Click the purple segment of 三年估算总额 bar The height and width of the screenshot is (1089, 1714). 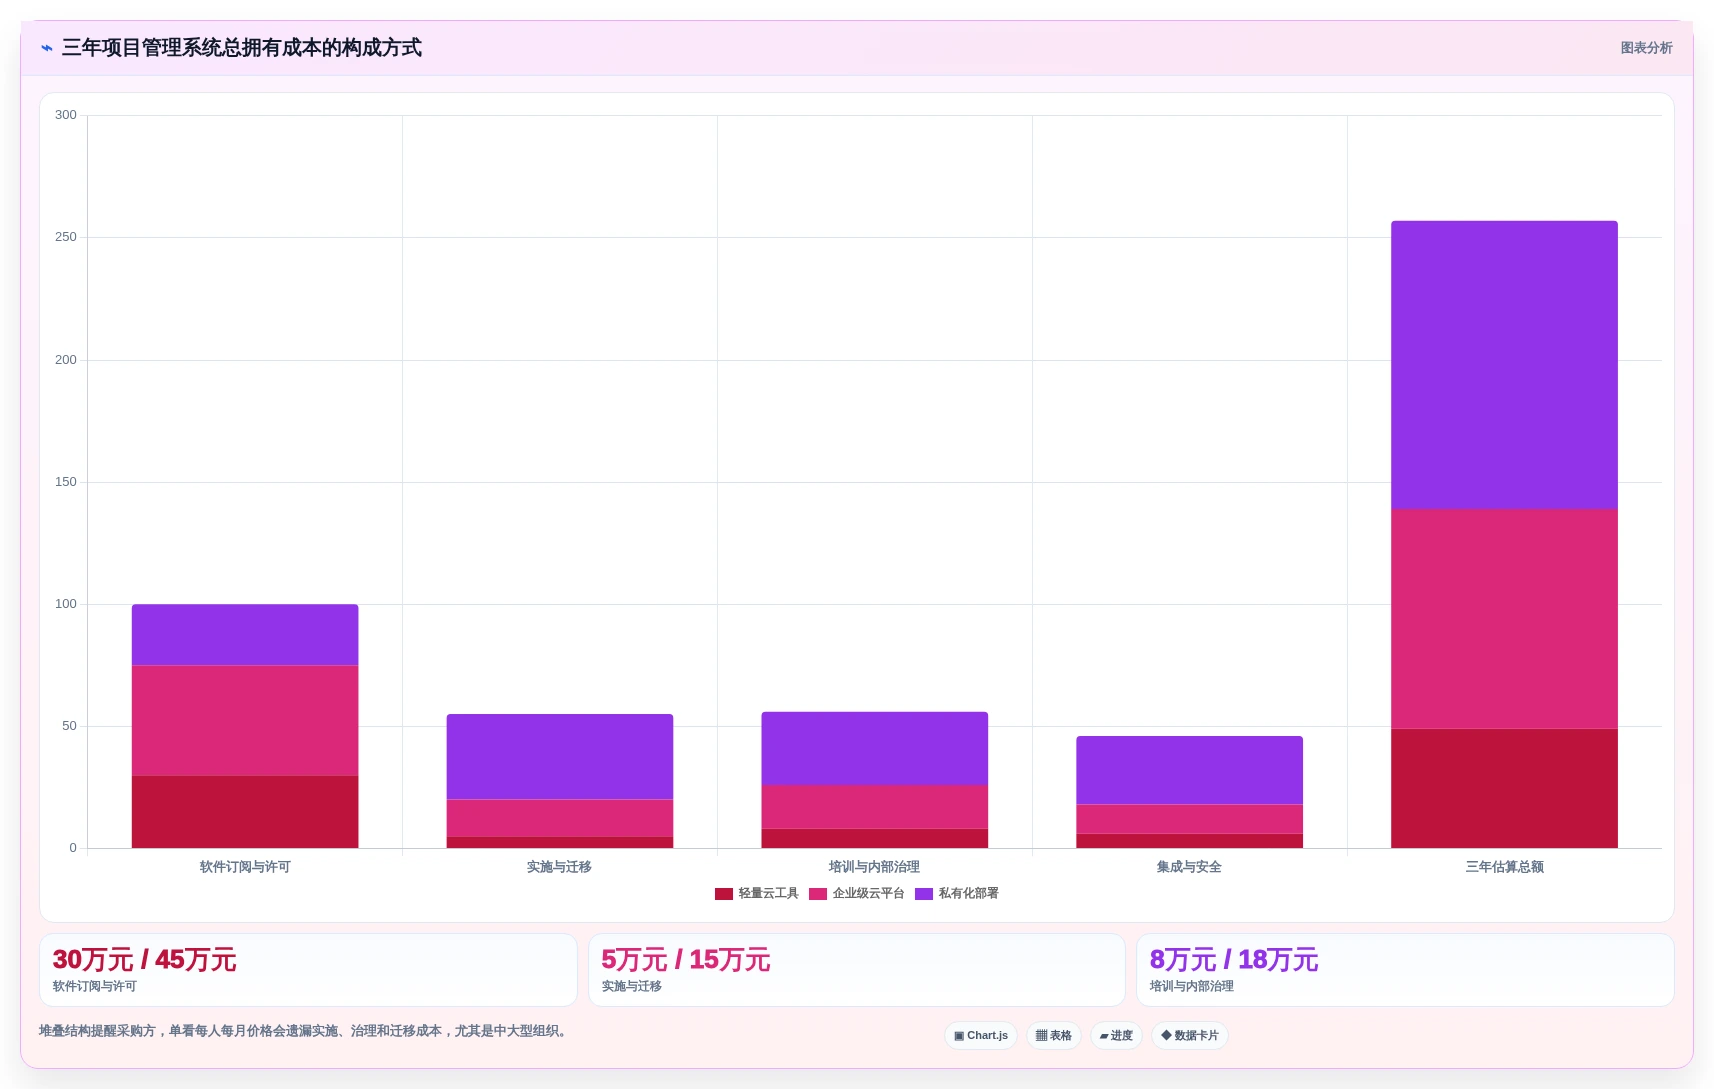click(x=1504, y=365)
